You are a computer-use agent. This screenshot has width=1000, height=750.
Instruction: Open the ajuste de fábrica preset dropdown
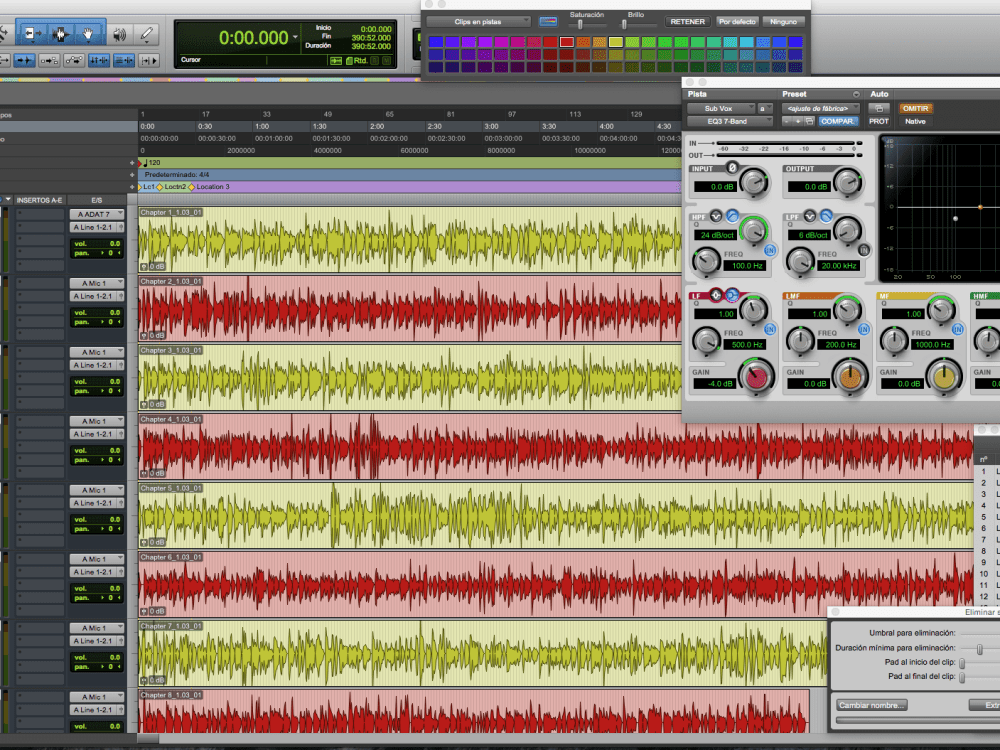[x=820, y=108]
